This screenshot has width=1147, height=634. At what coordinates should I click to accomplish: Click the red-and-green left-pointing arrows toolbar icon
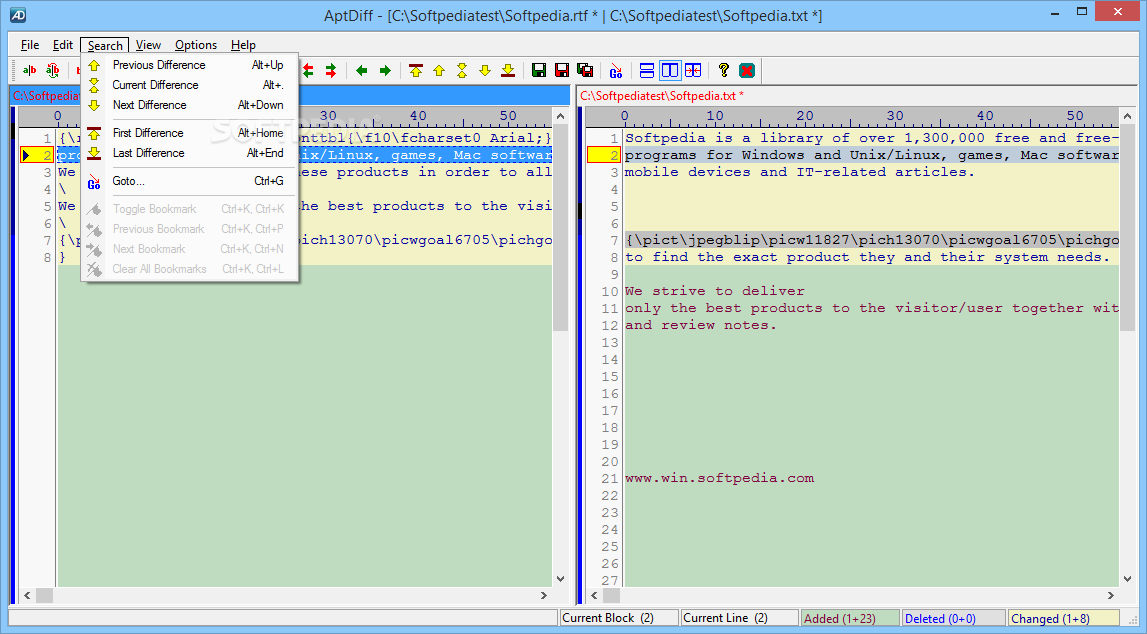(308, 70)
